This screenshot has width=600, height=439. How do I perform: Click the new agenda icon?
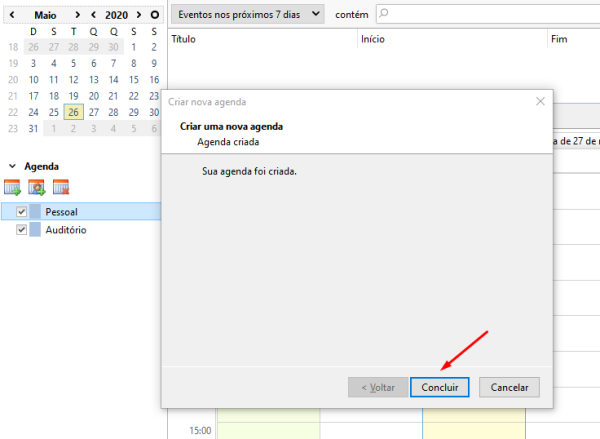pos(13,187)
